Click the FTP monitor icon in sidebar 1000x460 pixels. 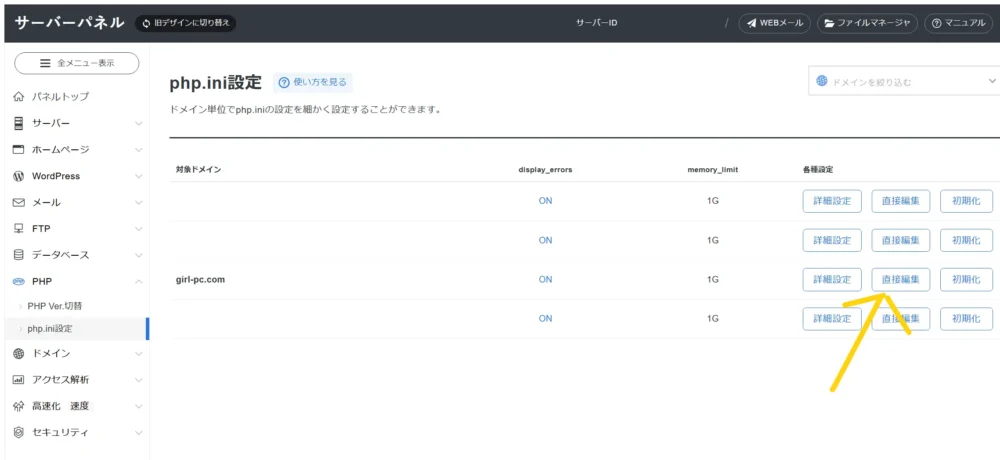(x=19, y=228)
